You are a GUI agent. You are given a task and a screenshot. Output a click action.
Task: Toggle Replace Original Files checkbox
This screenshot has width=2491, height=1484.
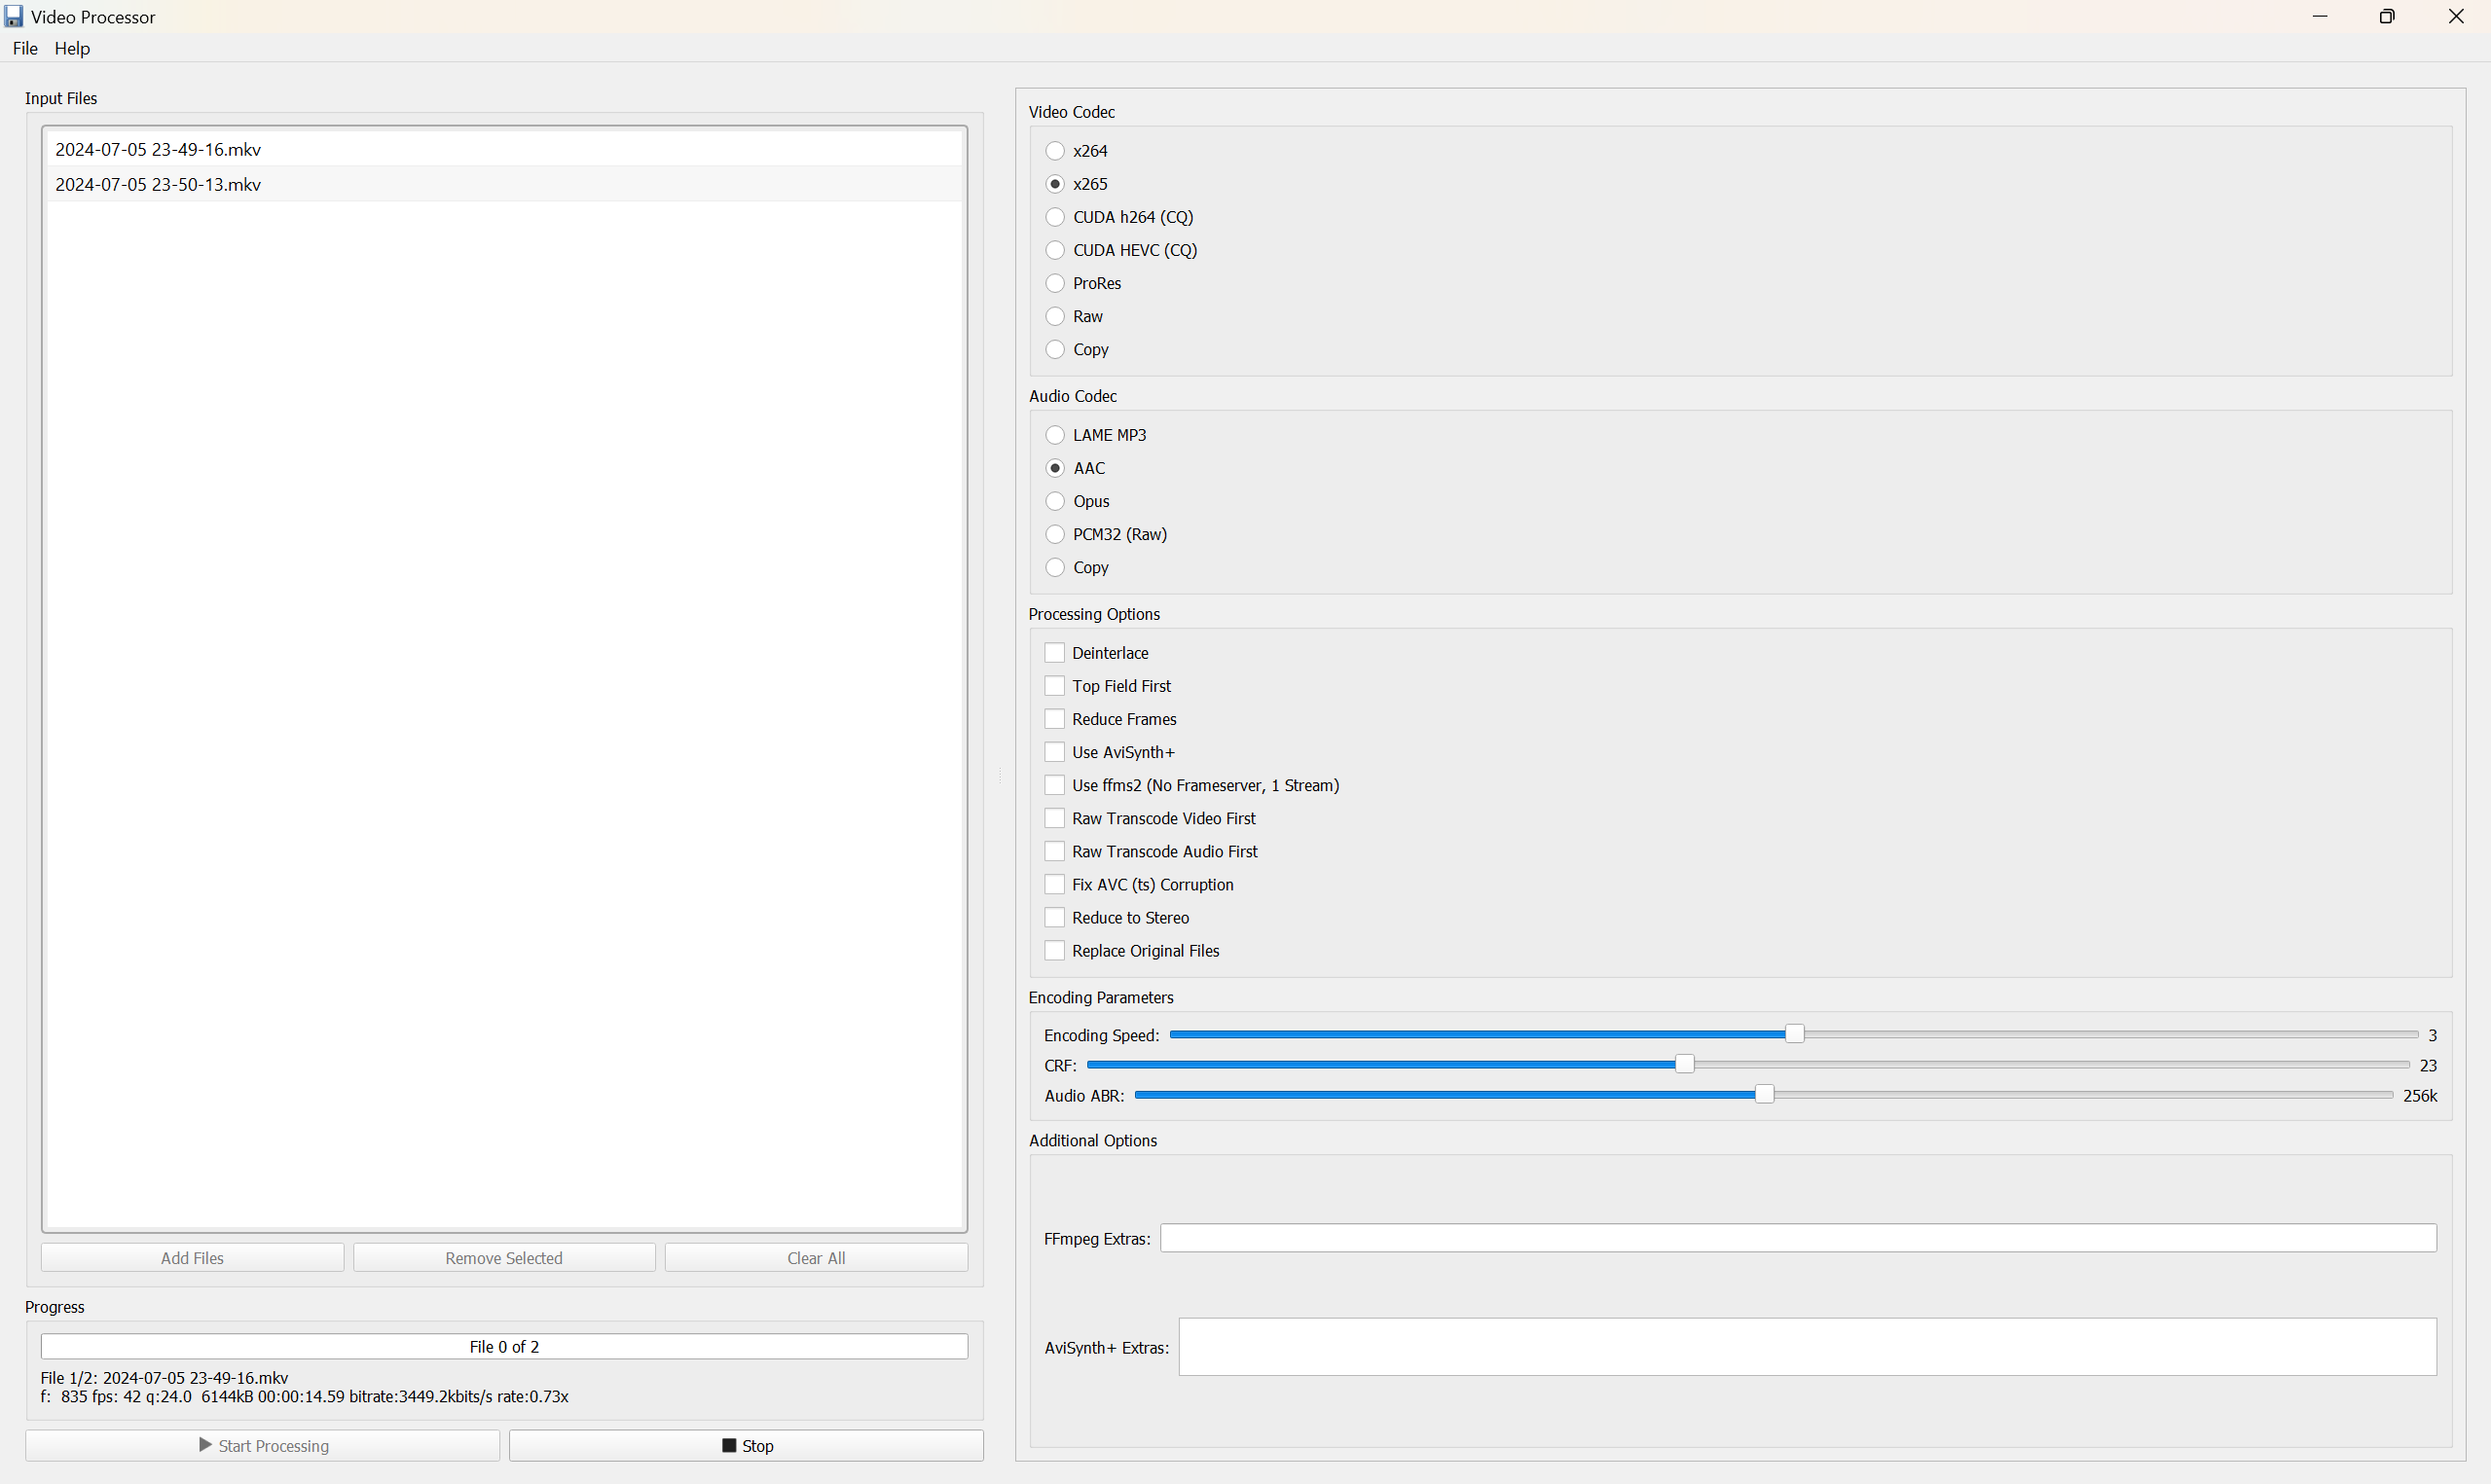tap(1053, 951)
